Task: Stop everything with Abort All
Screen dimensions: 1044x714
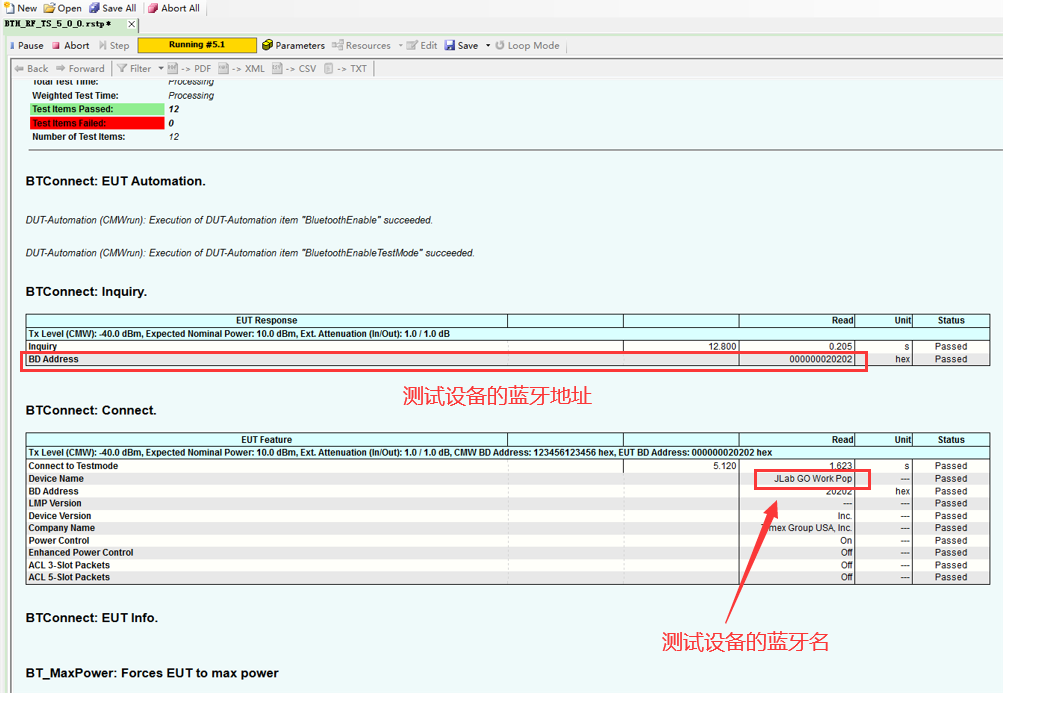Action: [x=174, y=8]
